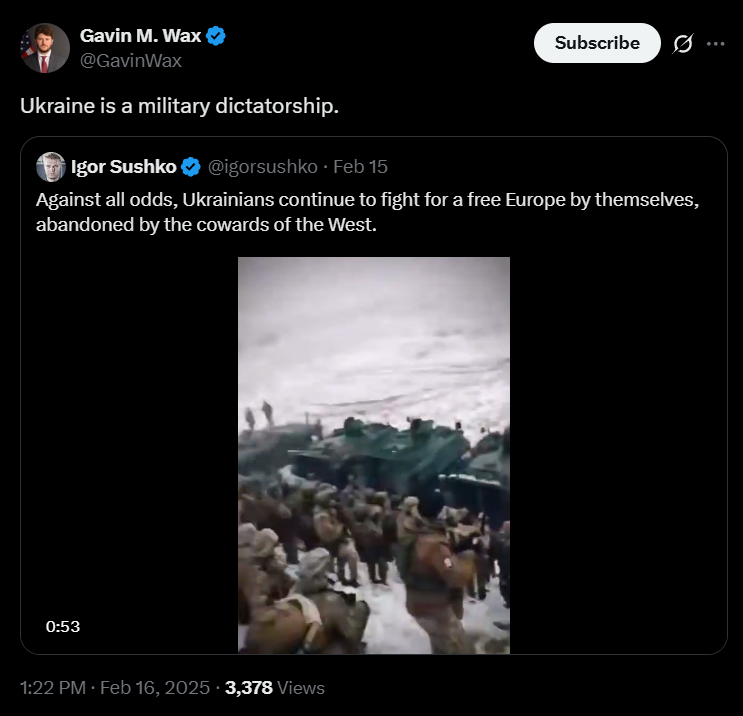Click the Views label beside the count

point(302,688)
